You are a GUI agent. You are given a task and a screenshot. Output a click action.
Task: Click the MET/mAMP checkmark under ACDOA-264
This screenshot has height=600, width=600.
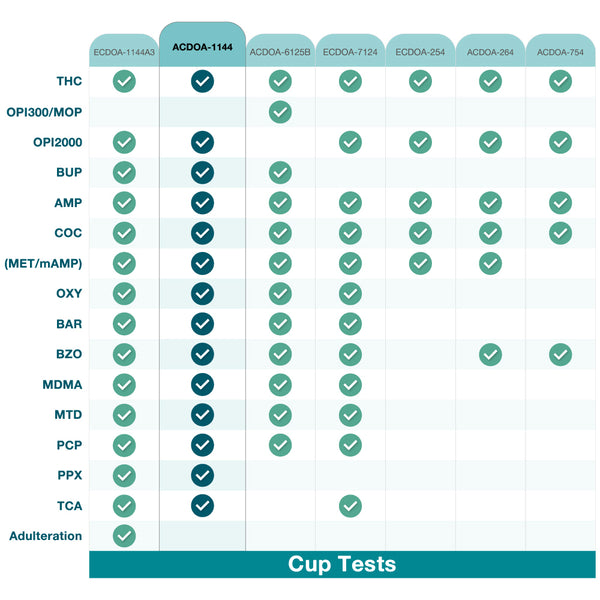pos(490,263)
